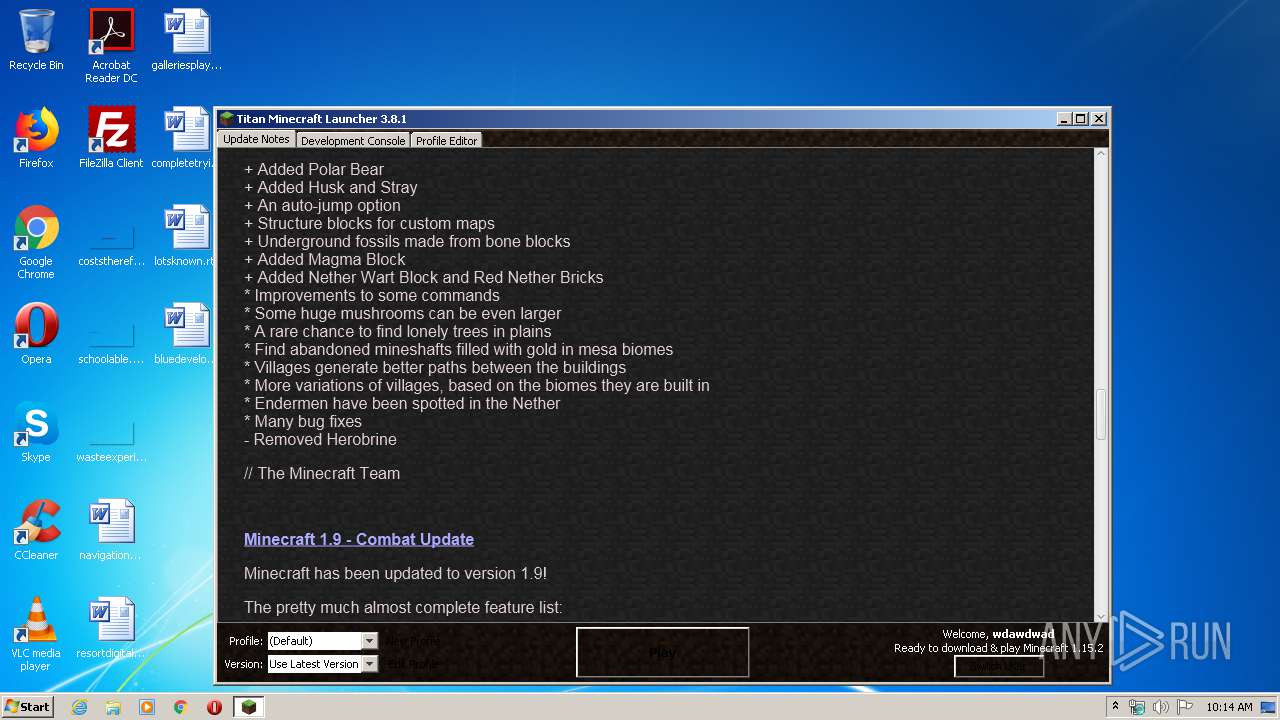The image size is (1280, 720).
Task: Click the '+ An auto-jump option' line
Action: point(322,205)
